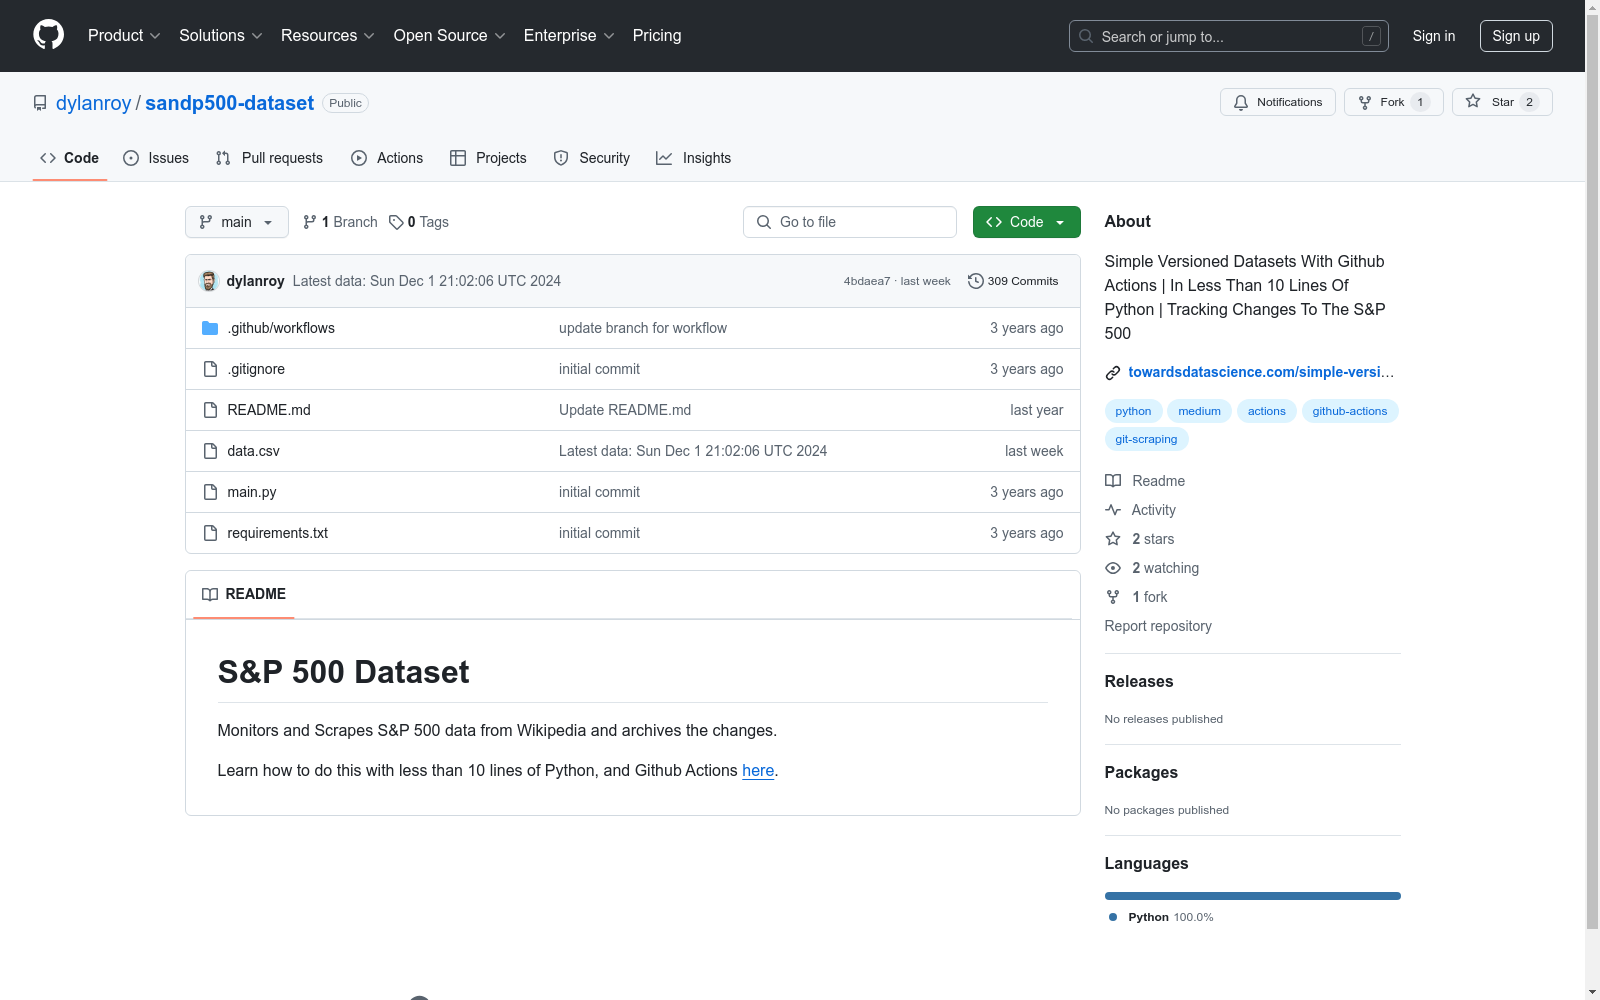Click the star icon beside 2 stars
1600x1000 pixels.
pos(1113,539)
